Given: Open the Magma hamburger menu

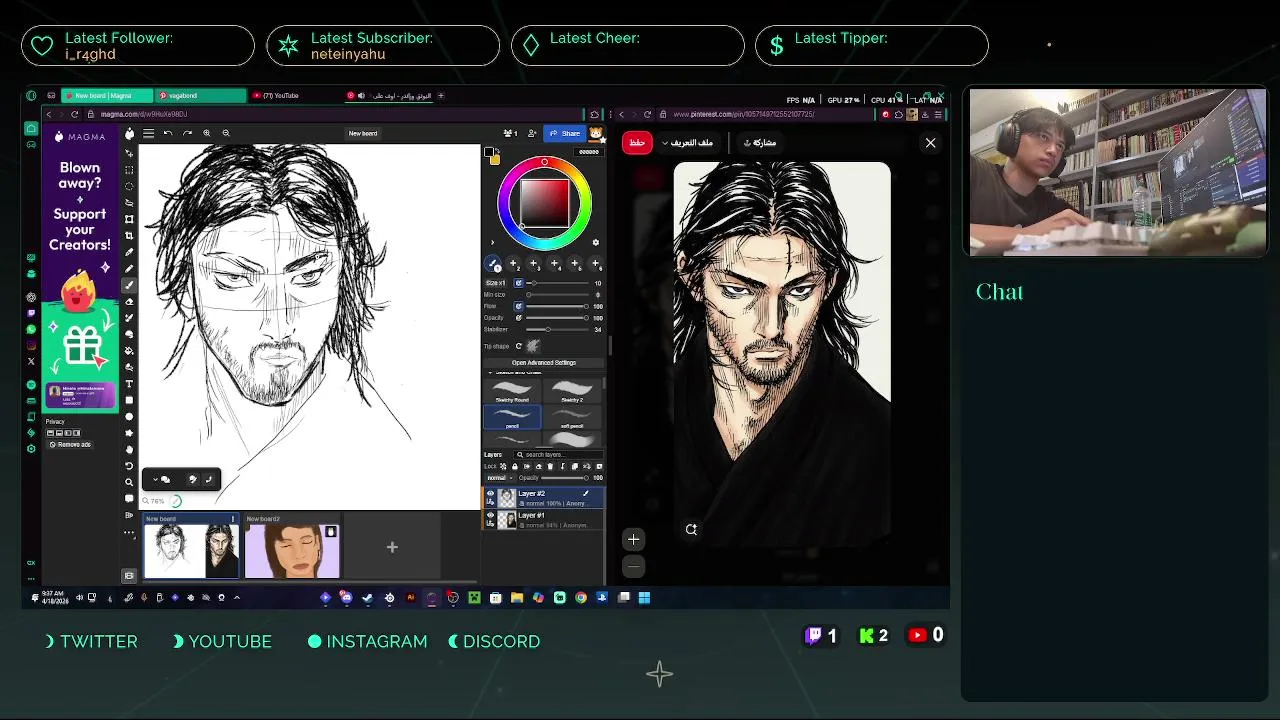Looking at the screenshot, I should tap(149, 133).
